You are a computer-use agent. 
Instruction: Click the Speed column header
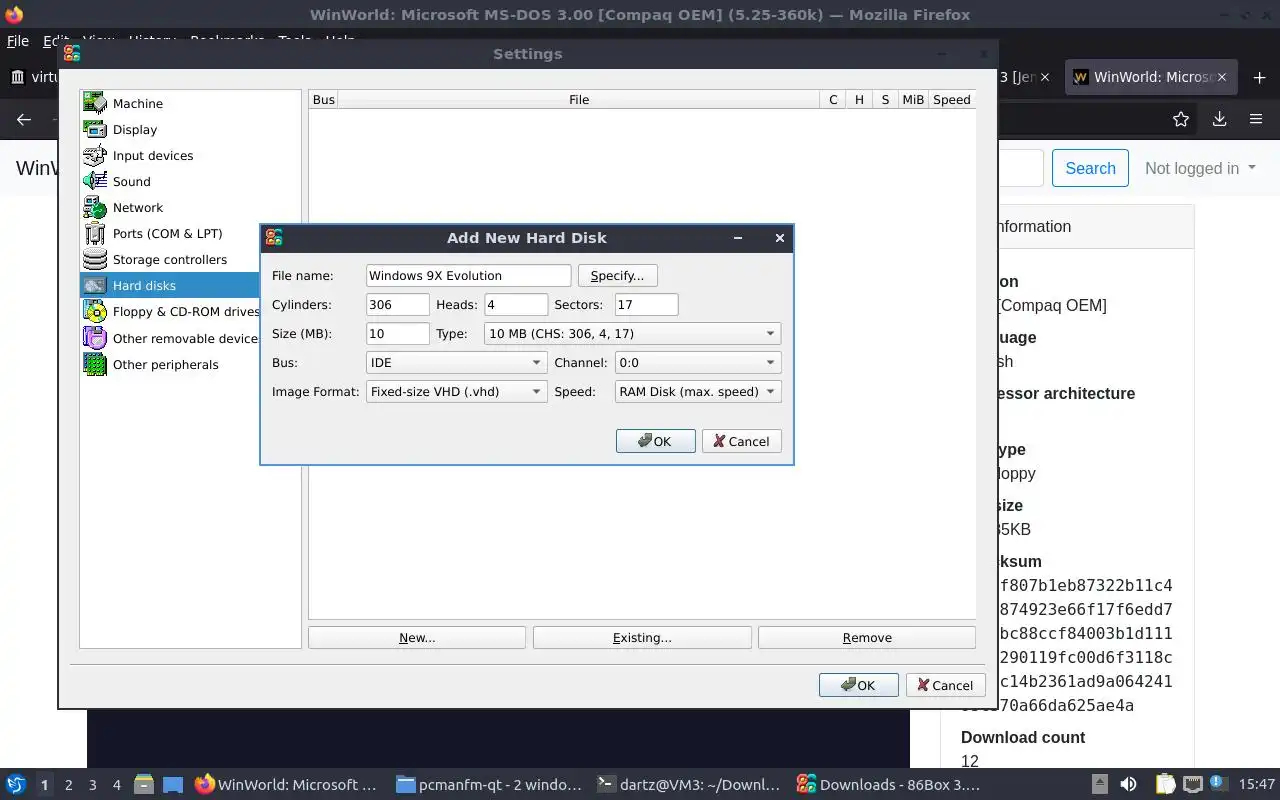(x=951, y=99)
